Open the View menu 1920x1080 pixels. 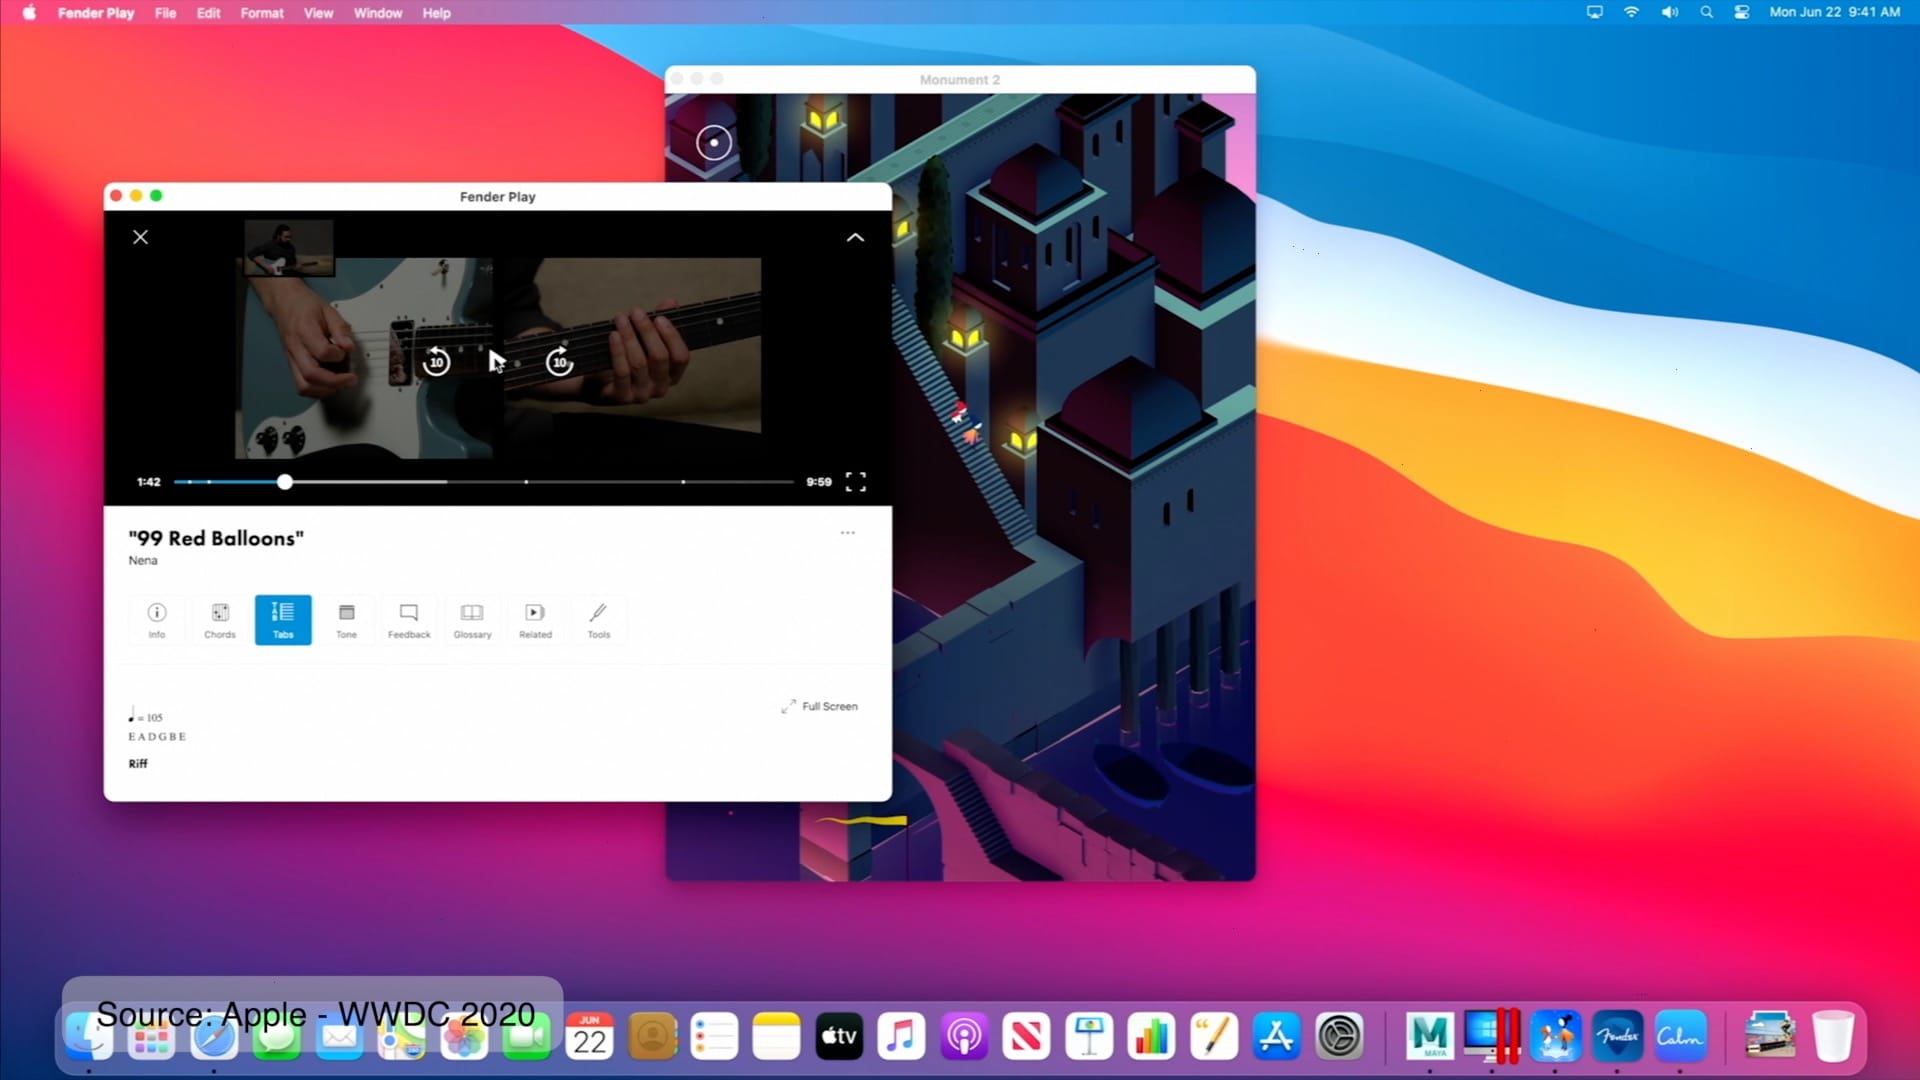click(318, 13)
